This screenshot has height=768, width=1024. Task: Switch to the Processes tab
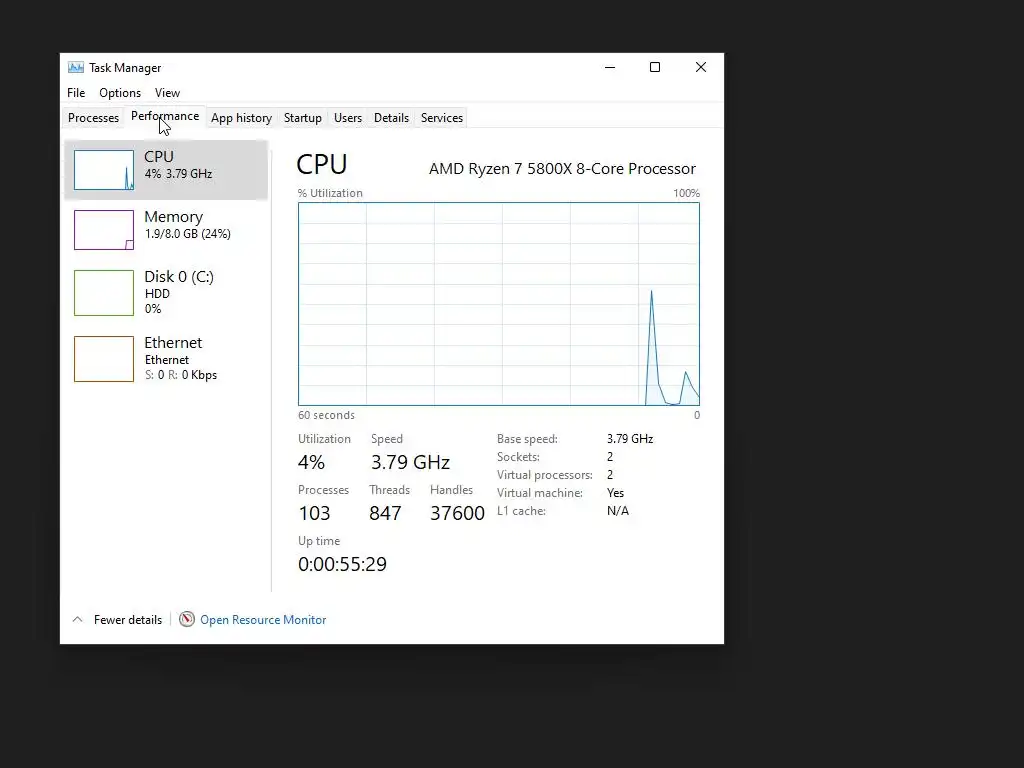(x=93, y=118)
